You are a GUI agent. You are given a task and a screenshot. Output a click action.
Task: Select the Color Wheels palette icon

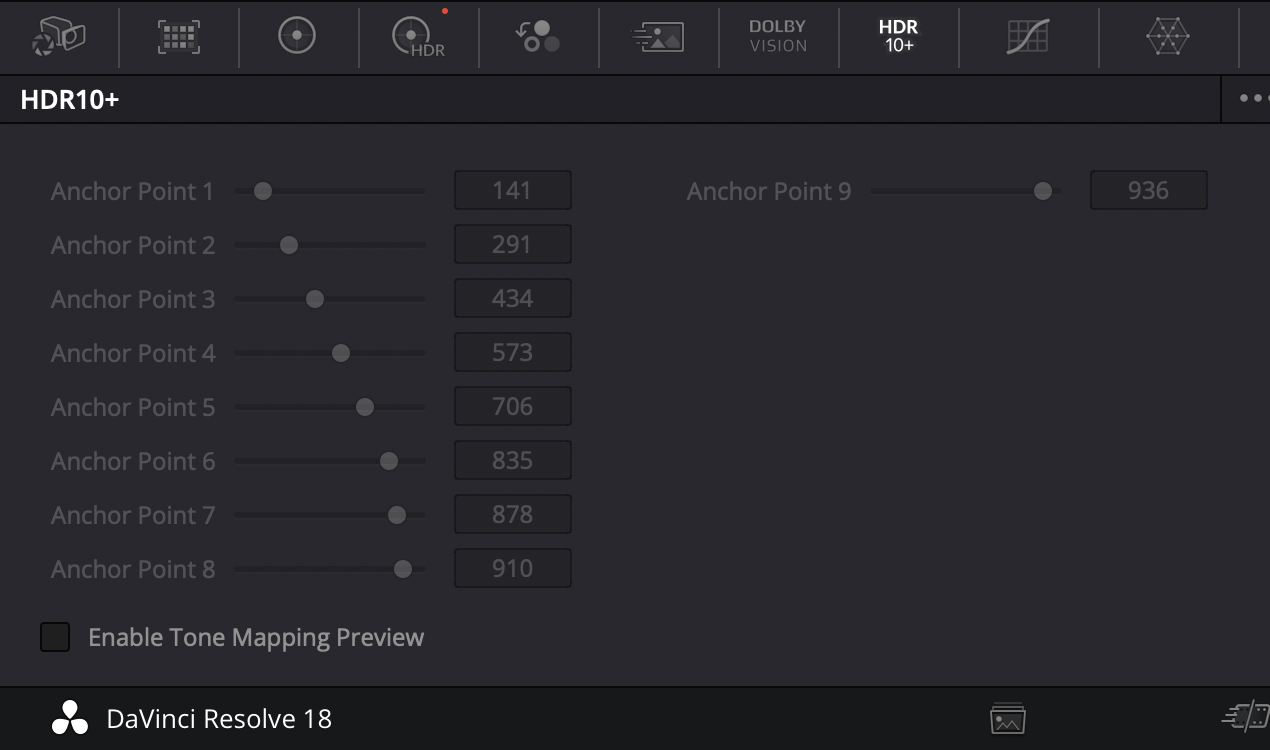coord(297,37)
